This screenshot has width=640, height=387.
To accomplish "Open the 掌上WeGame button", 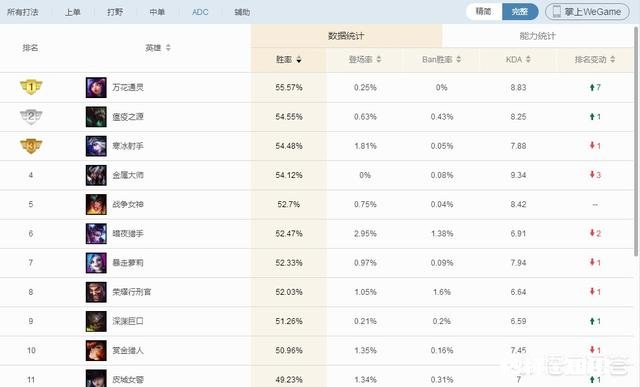I will click(x=588, y=12).
